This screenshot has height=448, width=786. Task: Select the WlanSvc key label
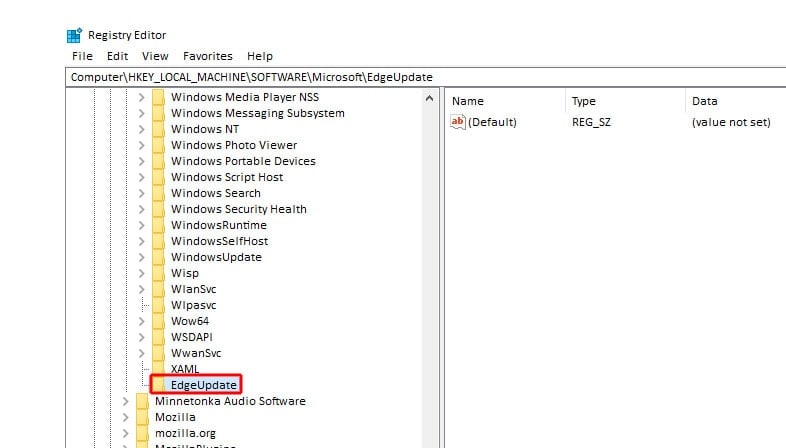click(193, 290)
